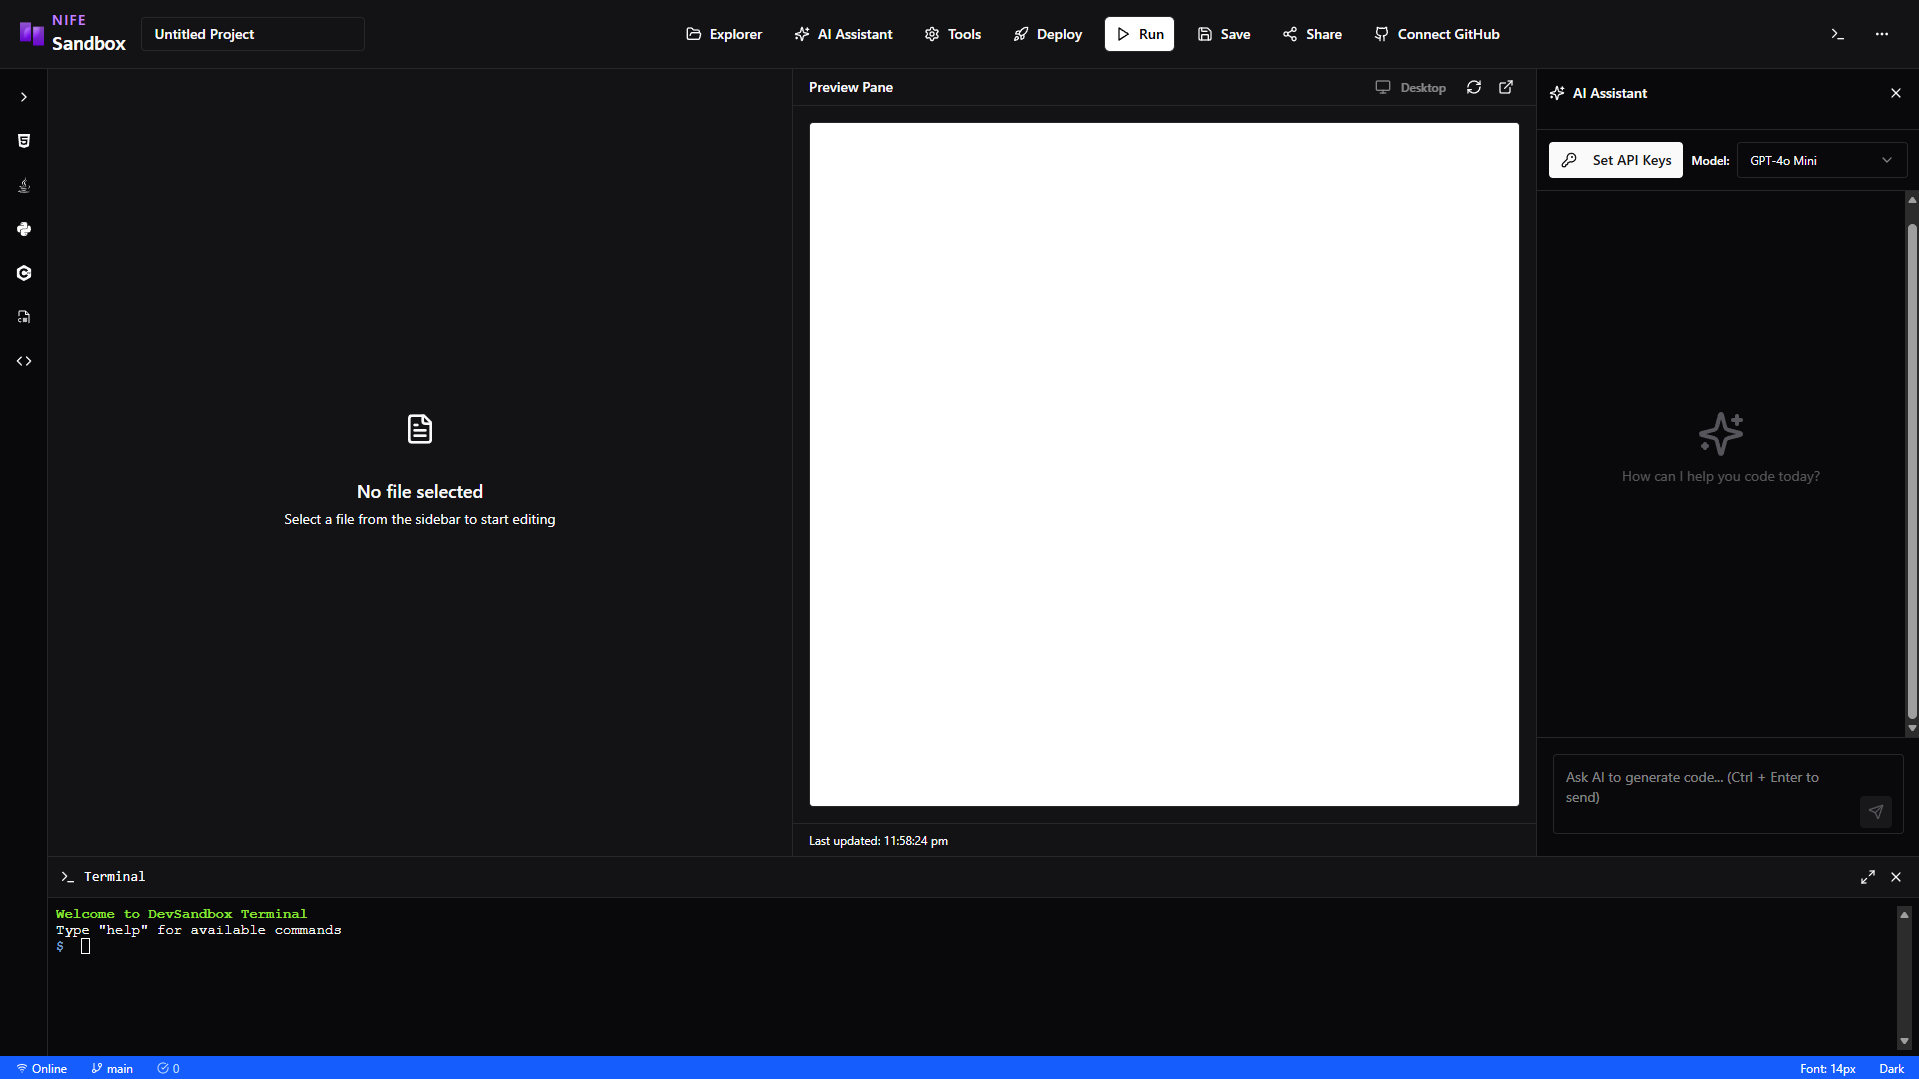1919x1079 pixels.
Task: Select the Java language icon
Action: point(24,185)
